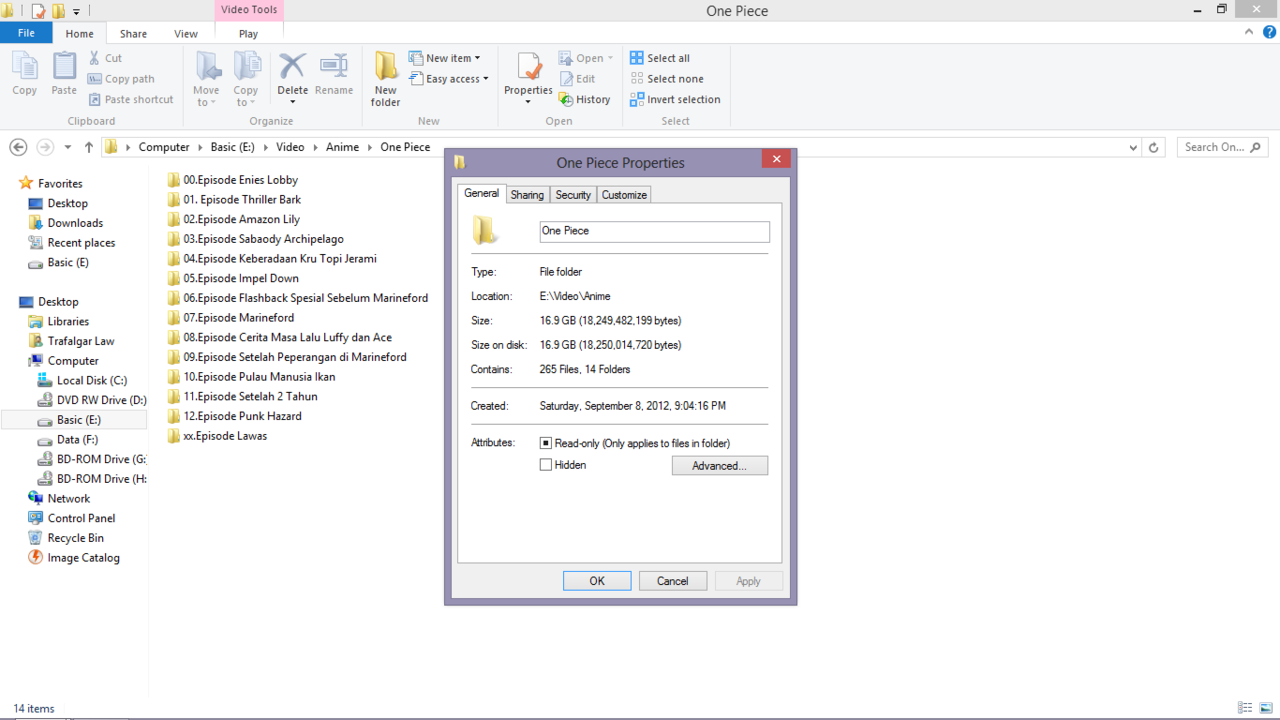The image size is (1280, 720).
Task: Click the Back navigation arrow
Action: coord(18,147)
